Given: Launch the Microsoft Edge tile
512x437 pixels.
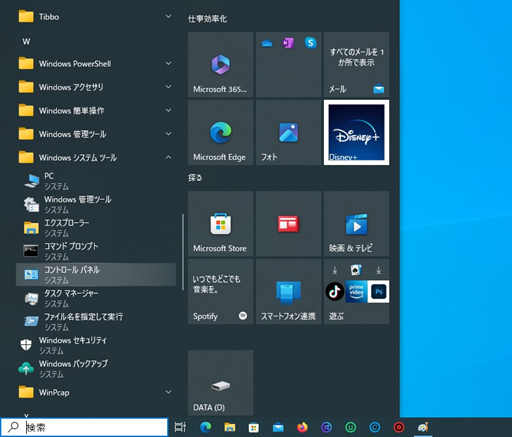Looking at the screenshot, I should (220, 132).
